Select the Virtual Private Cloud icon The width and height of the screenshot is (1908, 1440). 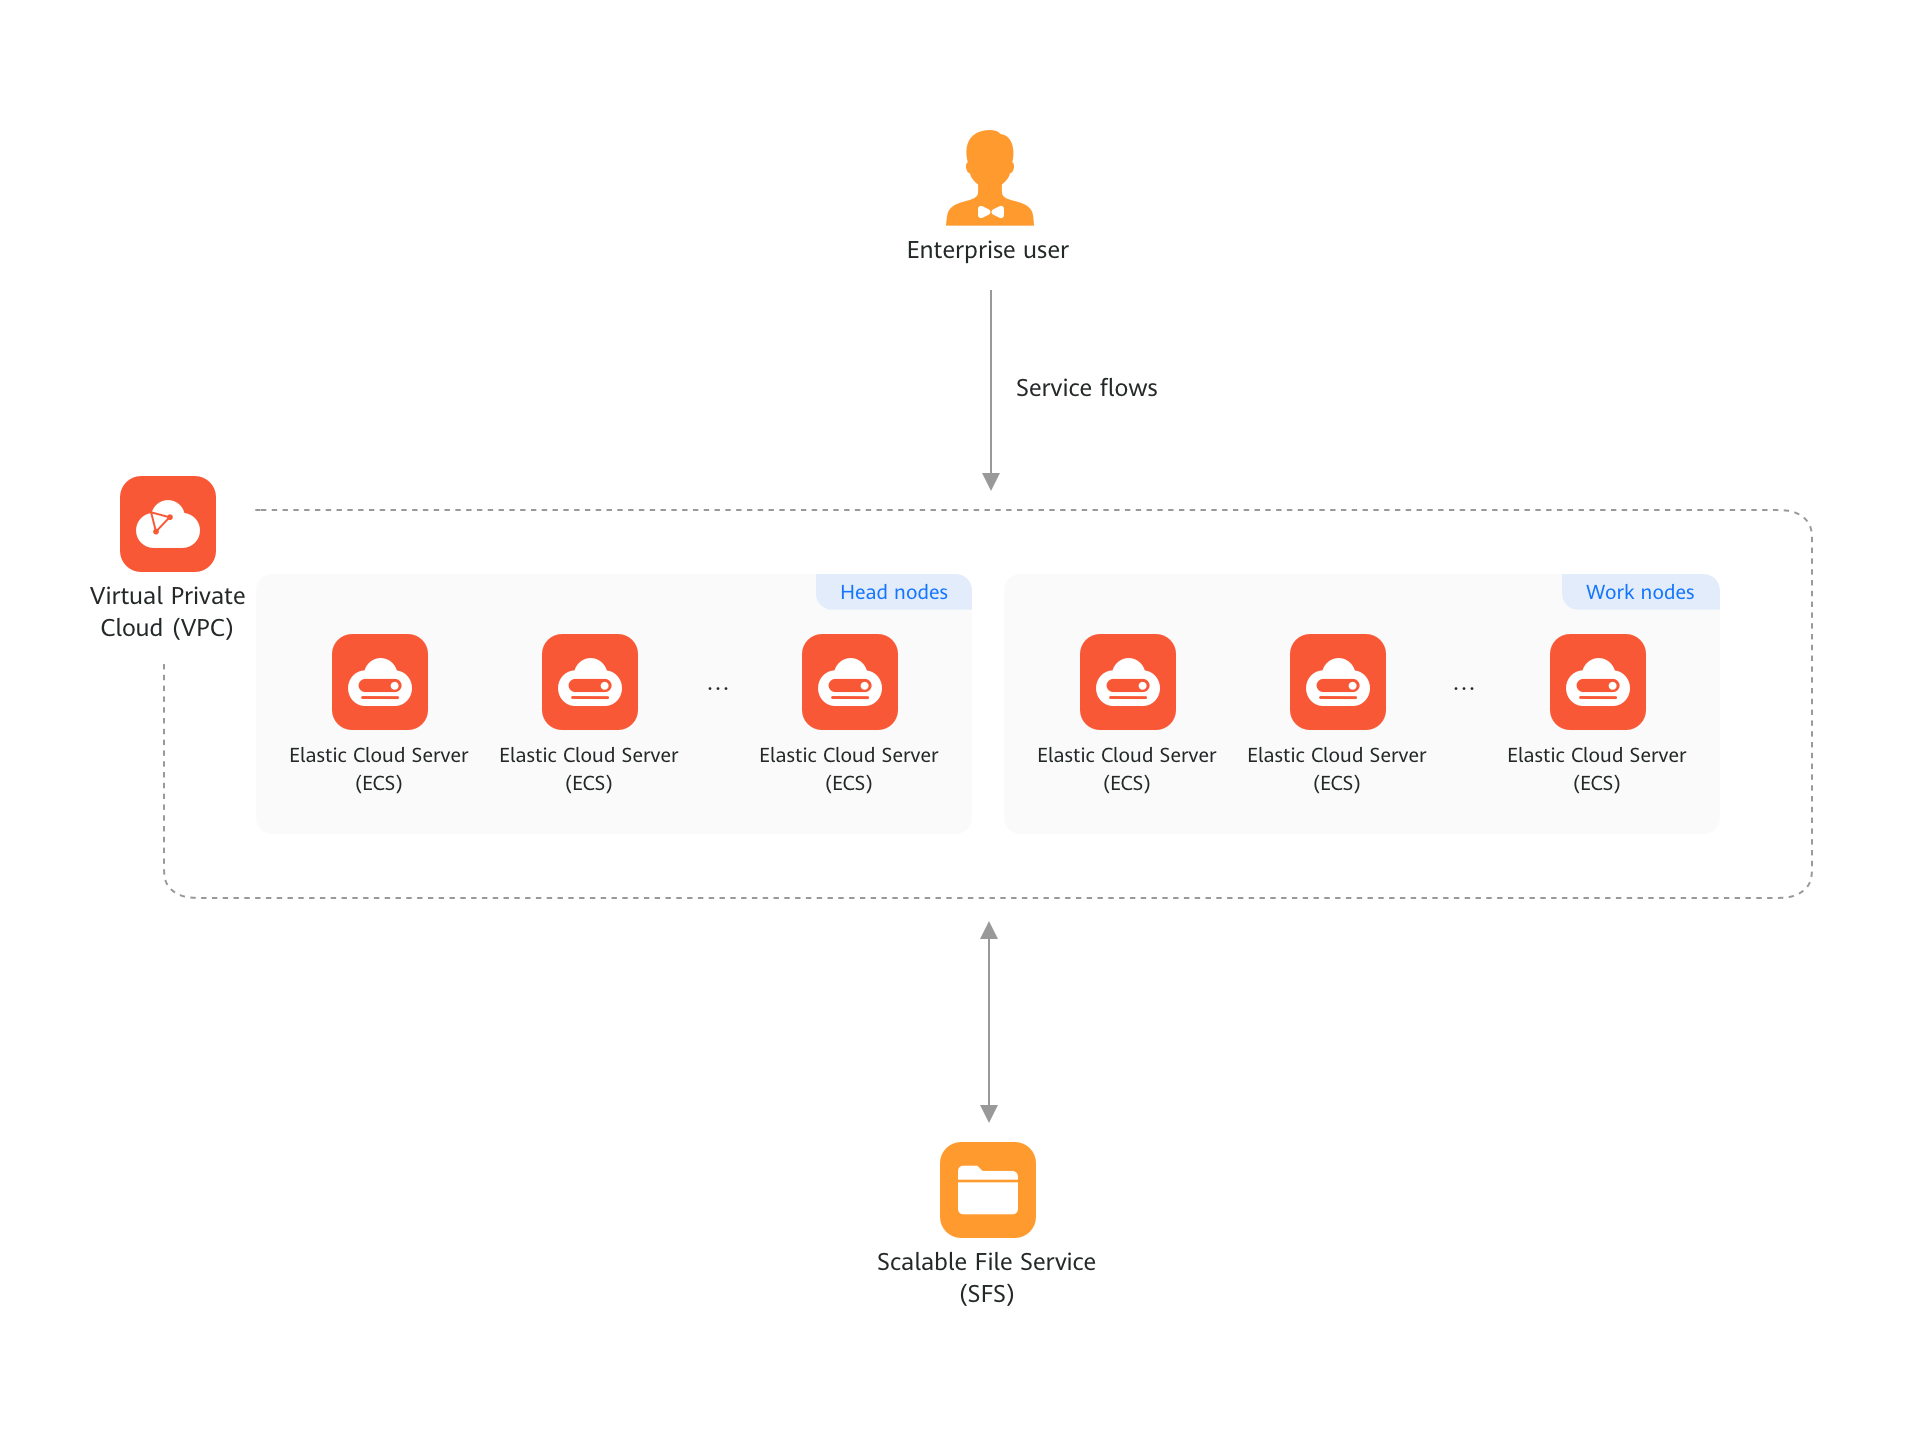167,523
